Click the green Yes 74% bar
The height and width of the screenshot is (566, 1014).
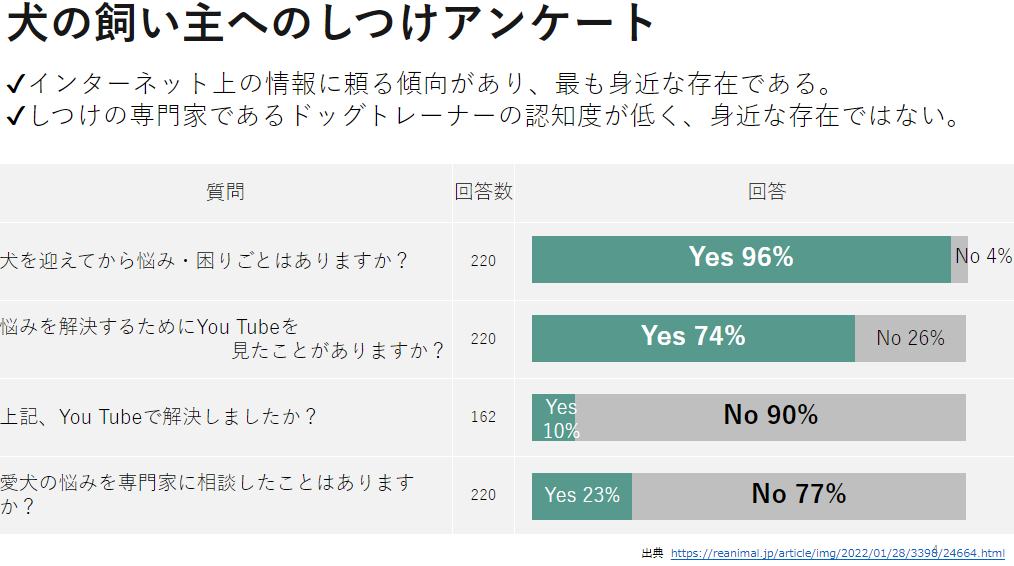click(693, 337)
